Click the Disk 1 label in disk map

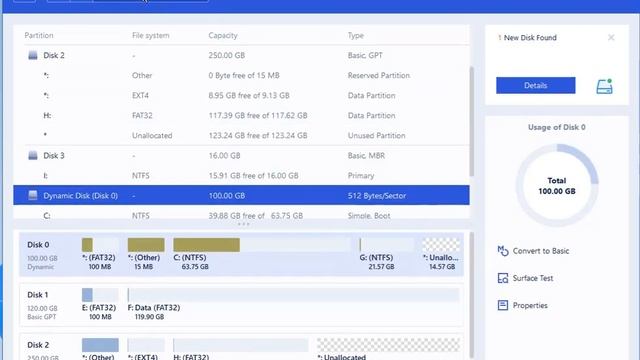point(38,295)
